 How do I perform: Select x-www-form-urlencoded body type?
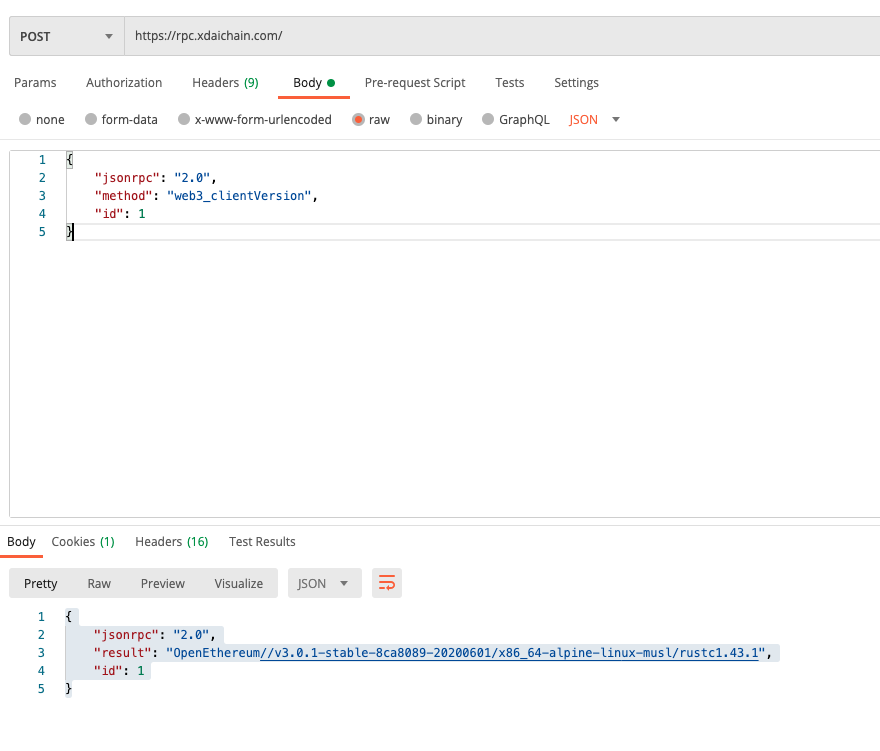tap(184, 120)
